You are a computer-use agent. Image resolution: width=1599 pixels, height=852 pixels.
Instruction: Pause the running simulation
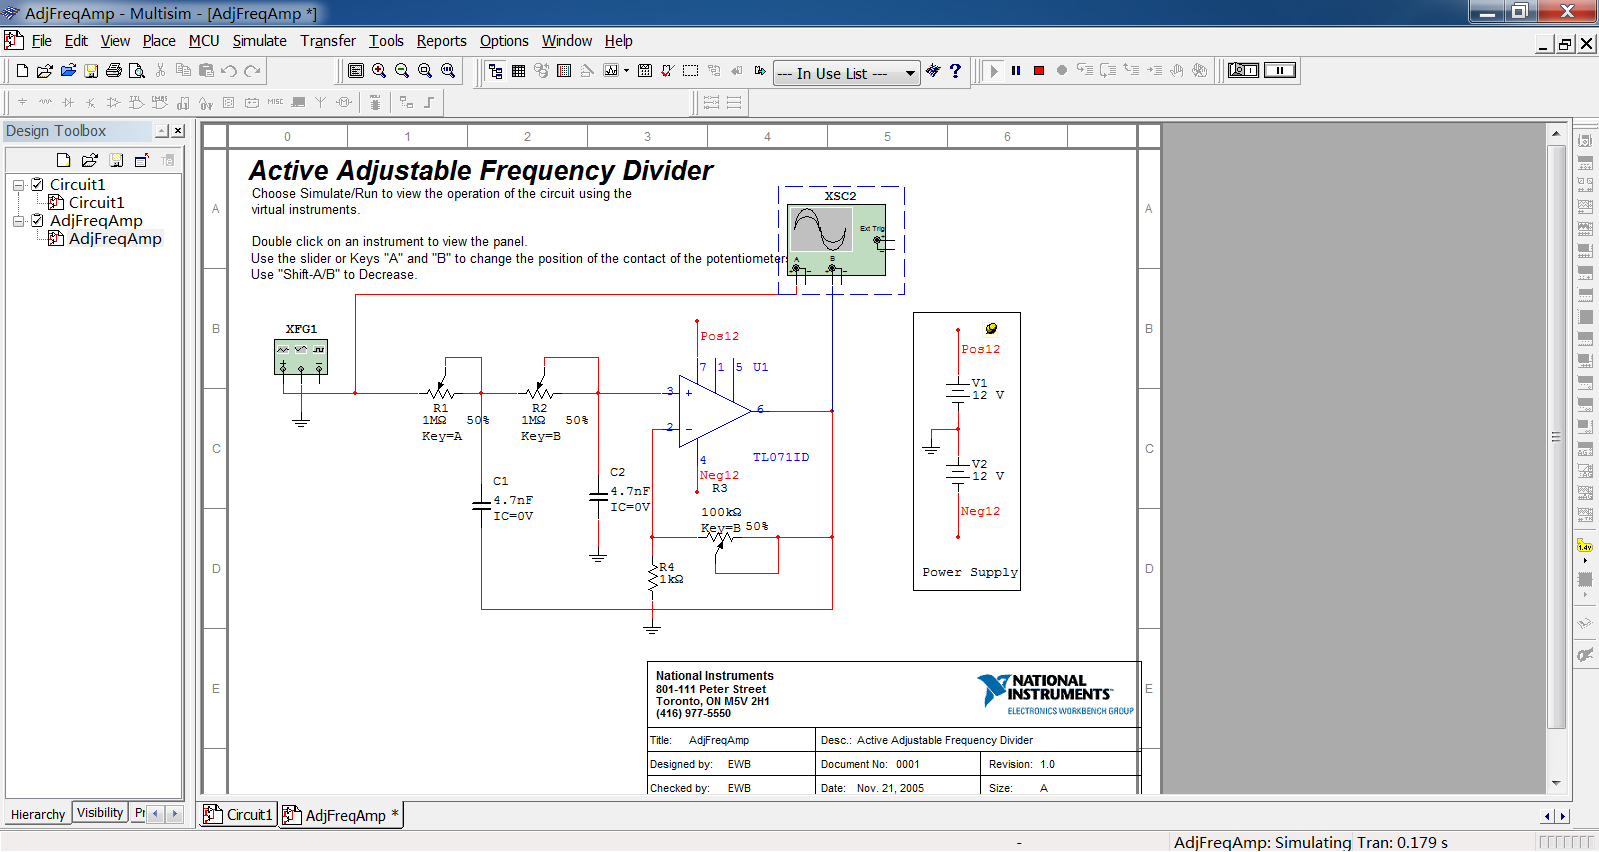[x=1016, y=71]
